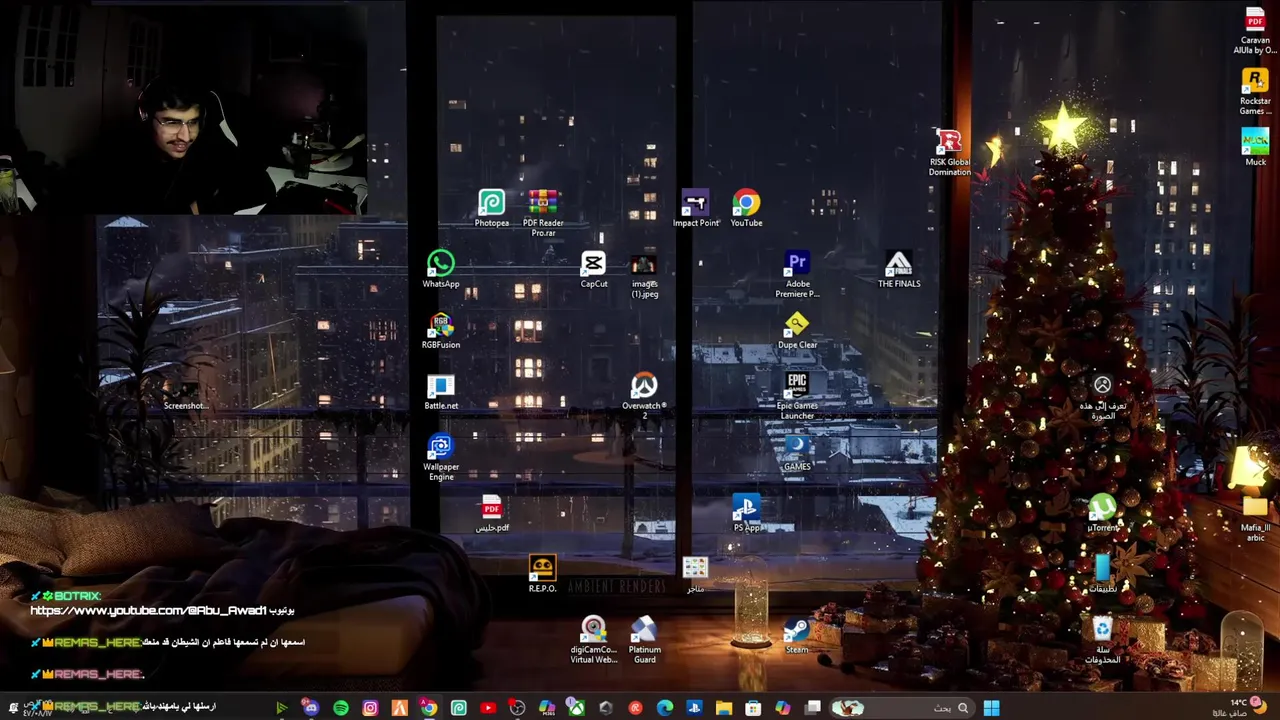
Task: Click the BOTRIX username in the chat overlay
Action: [x=77, y=596]
